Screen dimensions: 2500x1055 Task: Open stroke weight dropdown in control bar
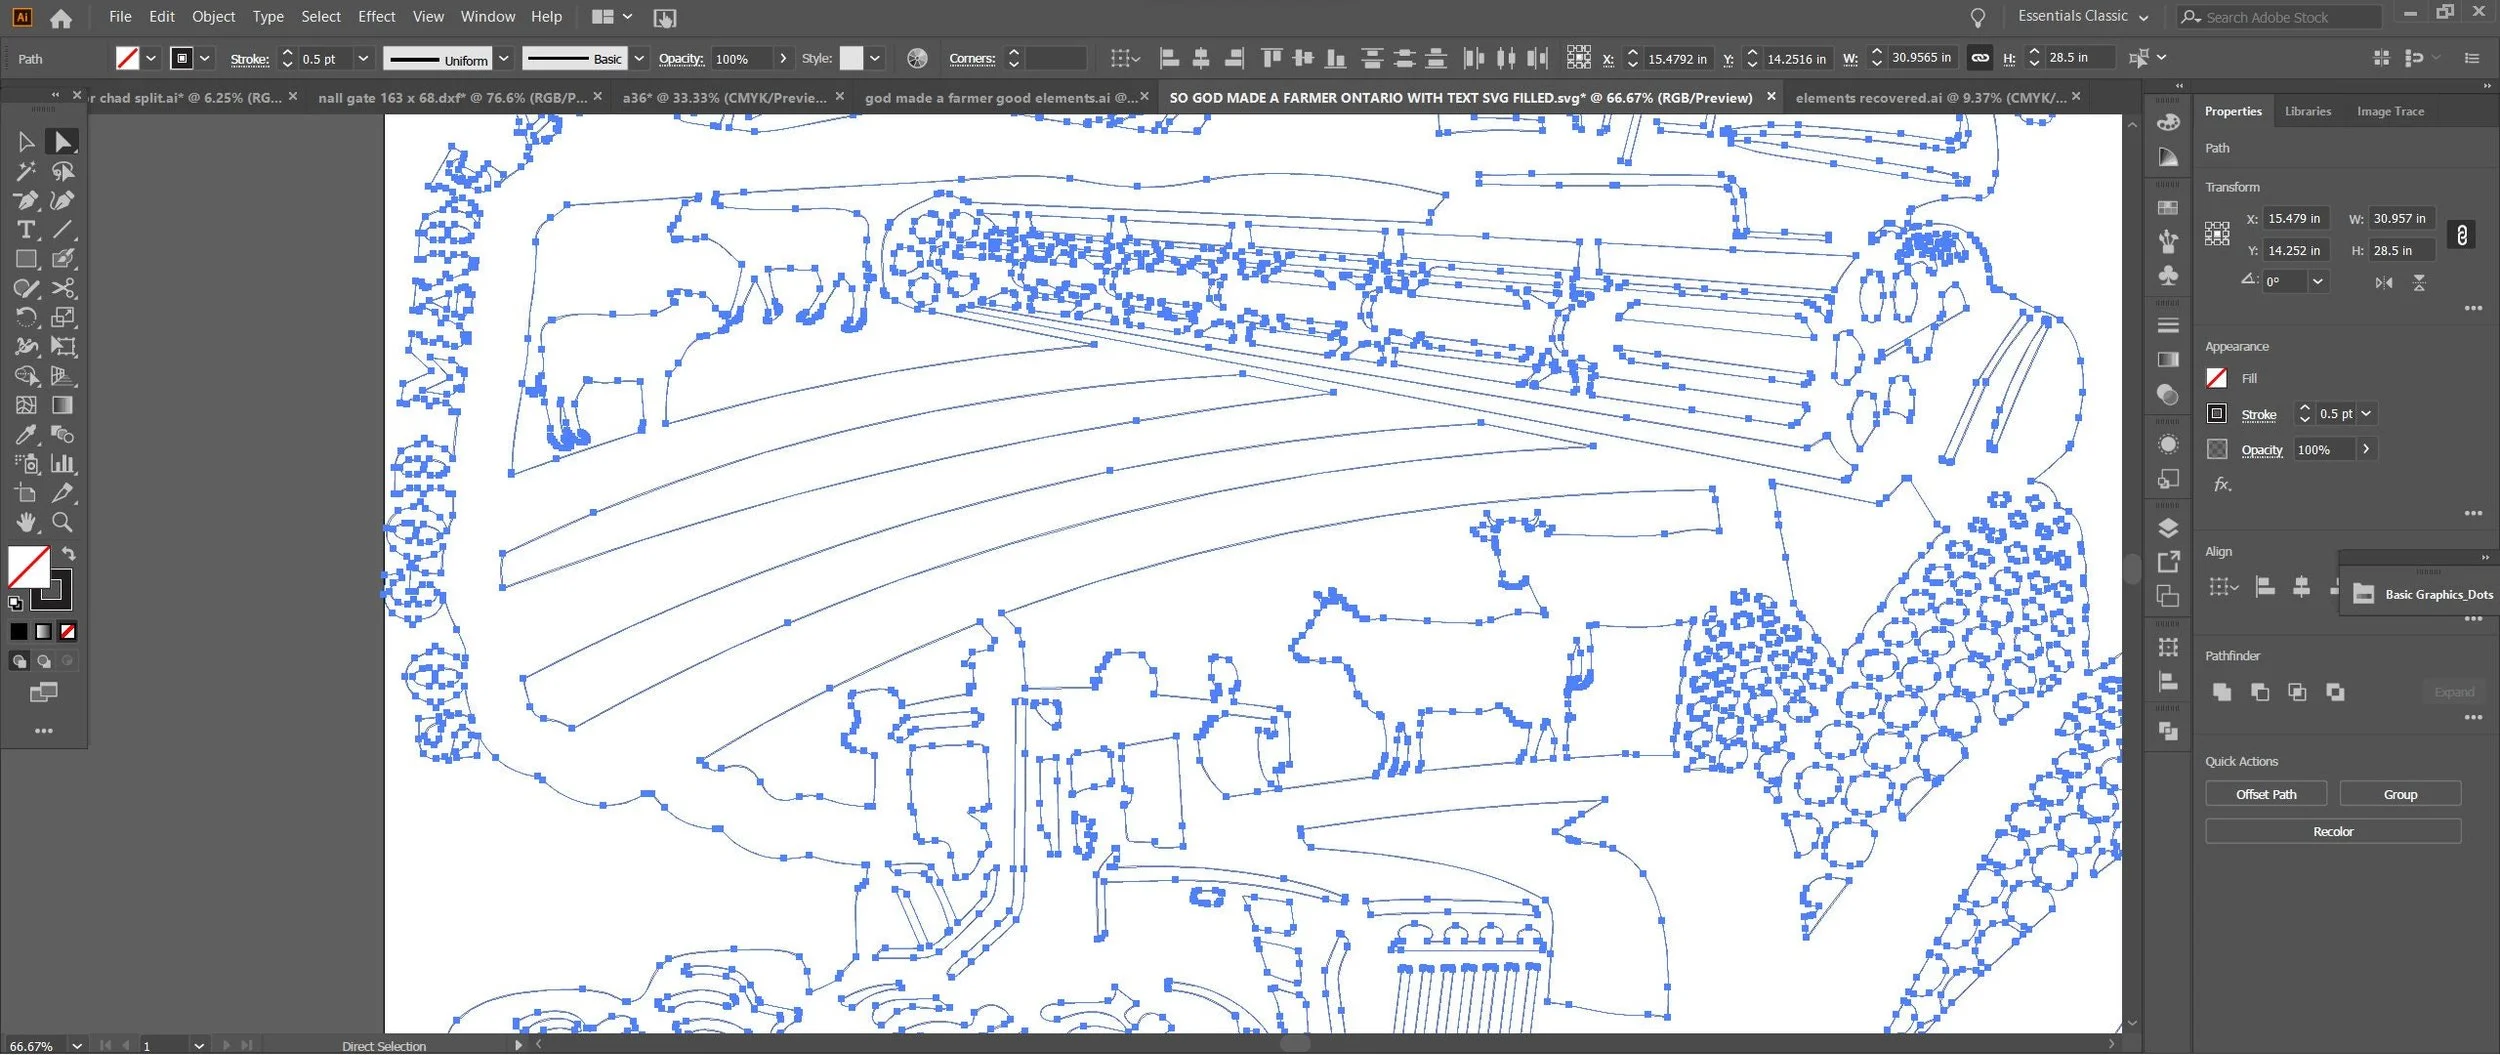pyautogui.click(x=363, y=59)
